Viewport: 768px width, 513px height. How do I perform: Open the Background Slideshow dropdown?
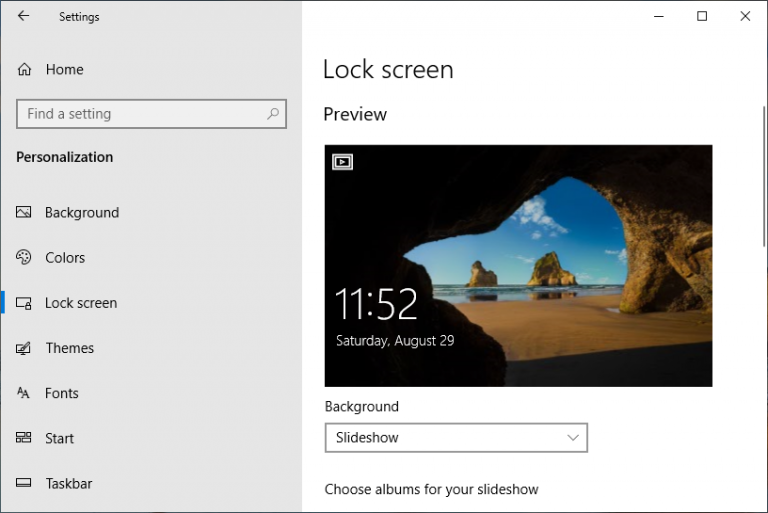[x=456, y=438]
